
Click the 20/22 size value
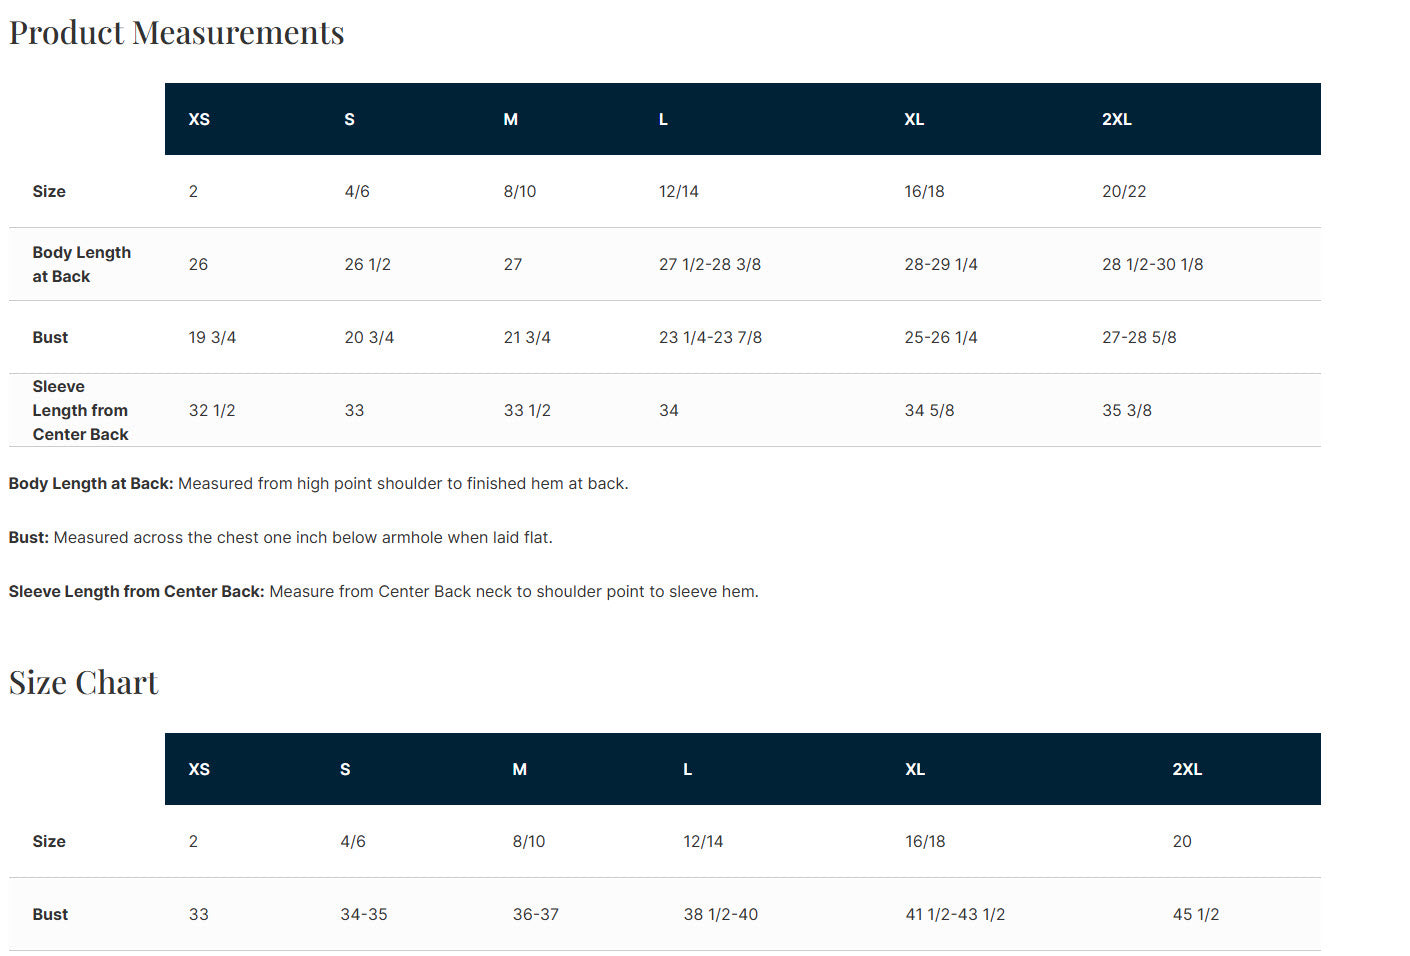tap(1123, 192)
